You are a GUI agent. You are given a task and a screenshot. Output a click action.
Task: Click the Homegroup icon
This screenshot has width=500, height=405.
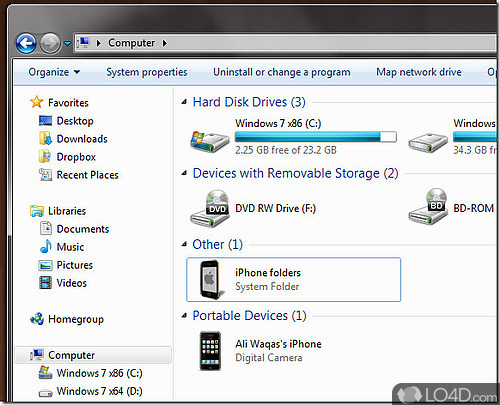(37, 319)
